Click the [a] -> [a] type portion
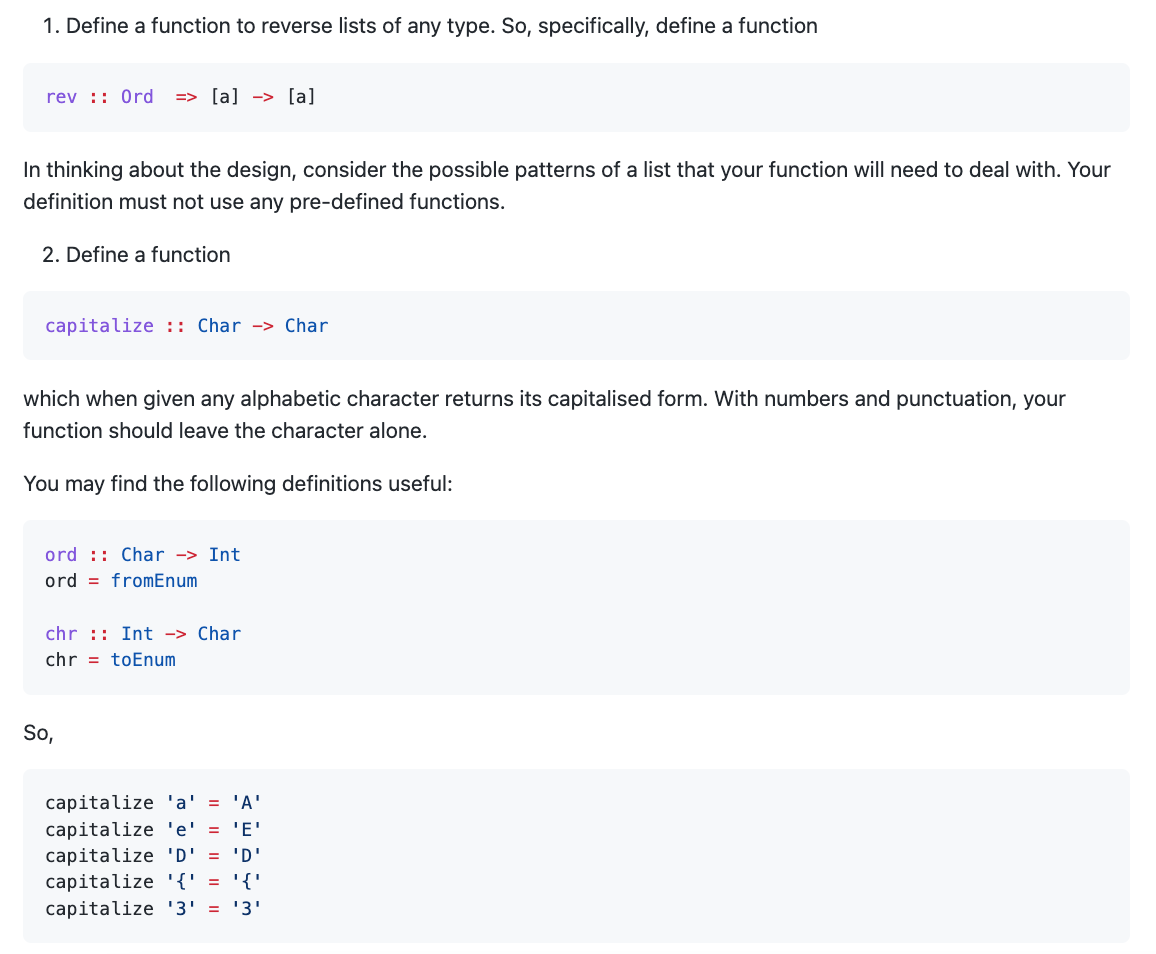The image size is (1156, 954). tap(263, 96)
